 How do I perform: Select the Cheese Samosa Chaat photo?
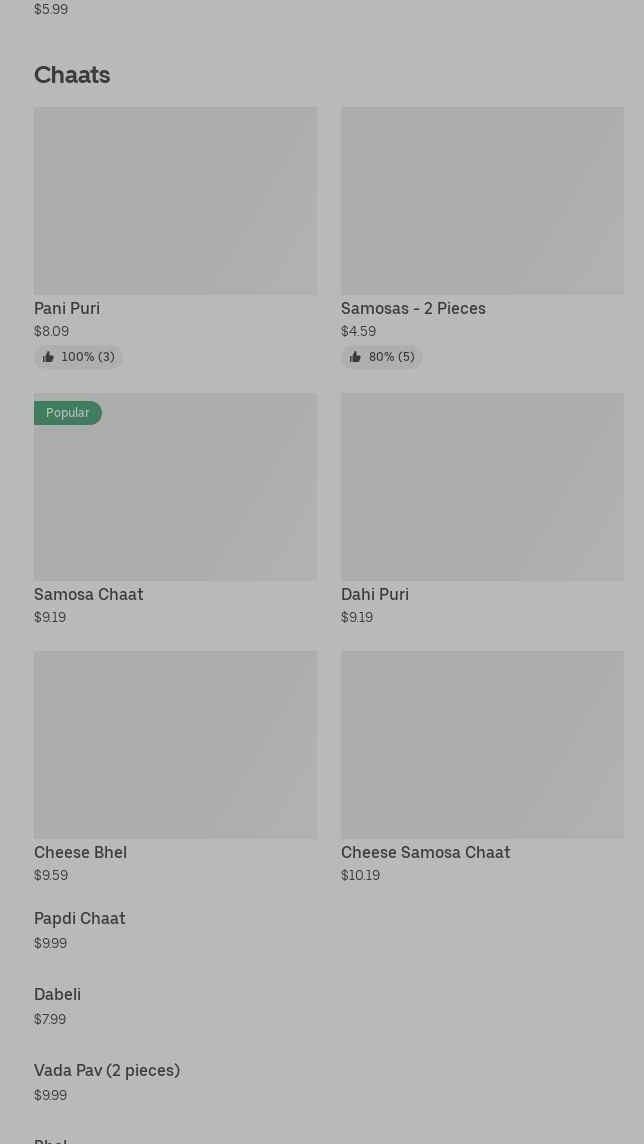[x=483, y=744]
